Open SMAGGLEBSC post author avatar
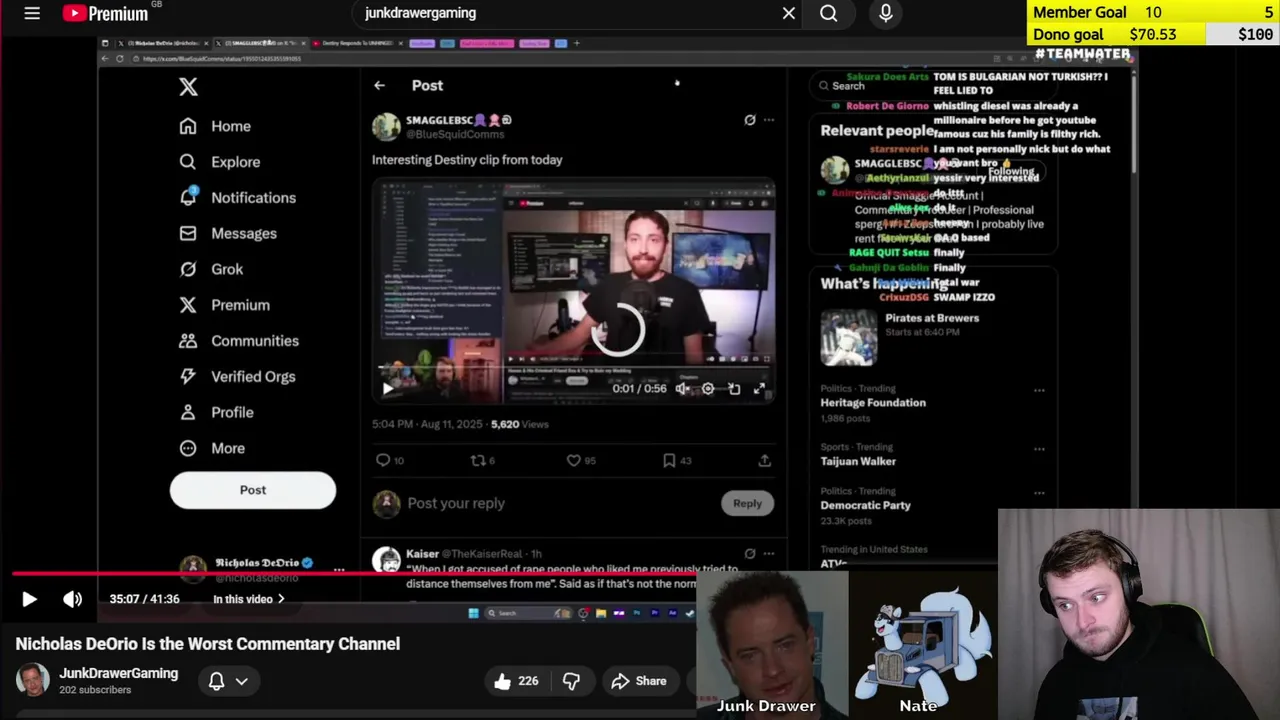The width and height of the screenshot is (1280, 720). pyautogui.click(x=386, y=127)
